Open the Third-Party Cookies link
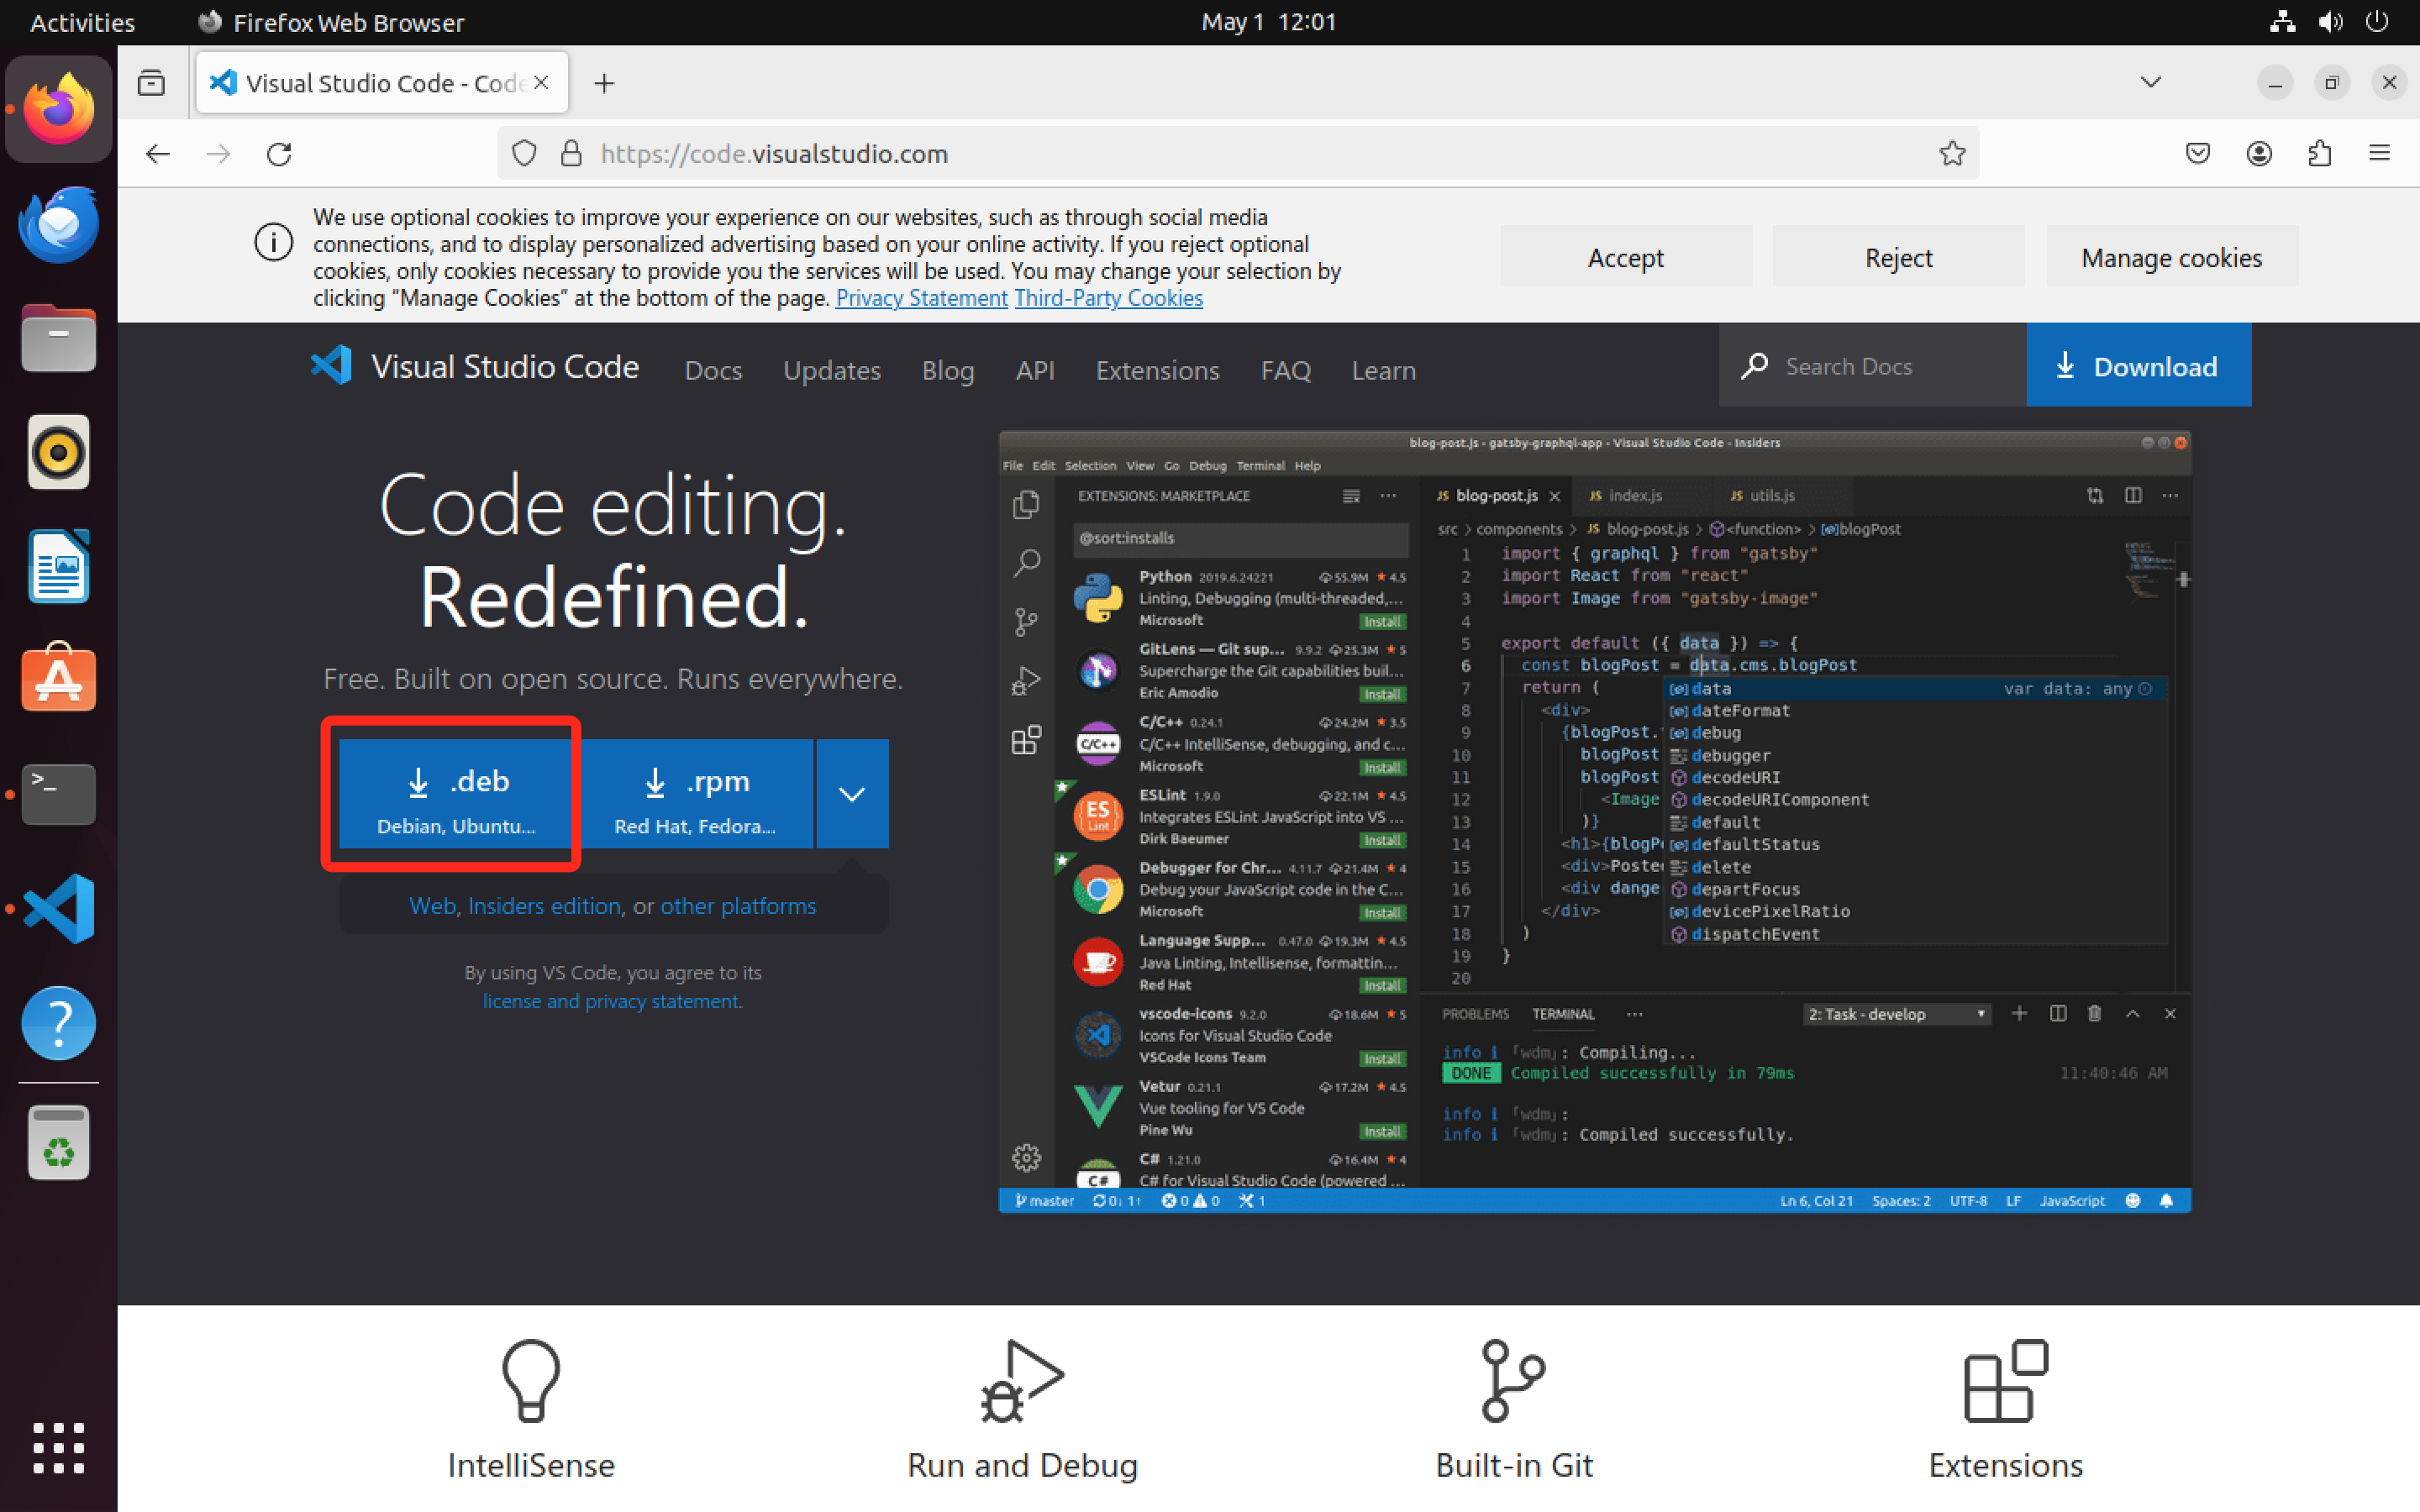 coord(1108,298)
